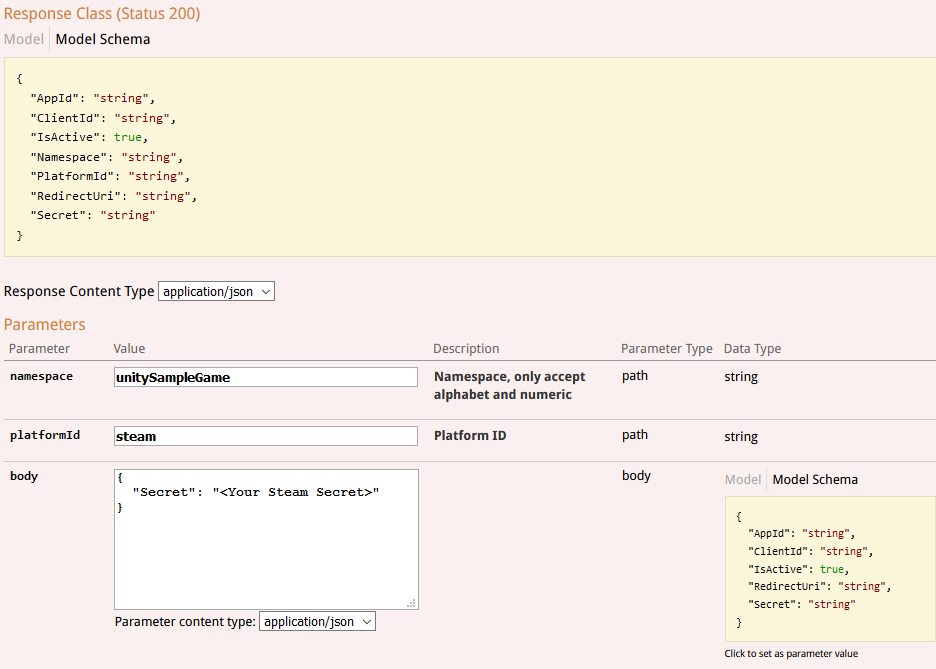Screen dimensions: 936x669
Task: Select response Model Schema tab
Action: click(103, 39)
